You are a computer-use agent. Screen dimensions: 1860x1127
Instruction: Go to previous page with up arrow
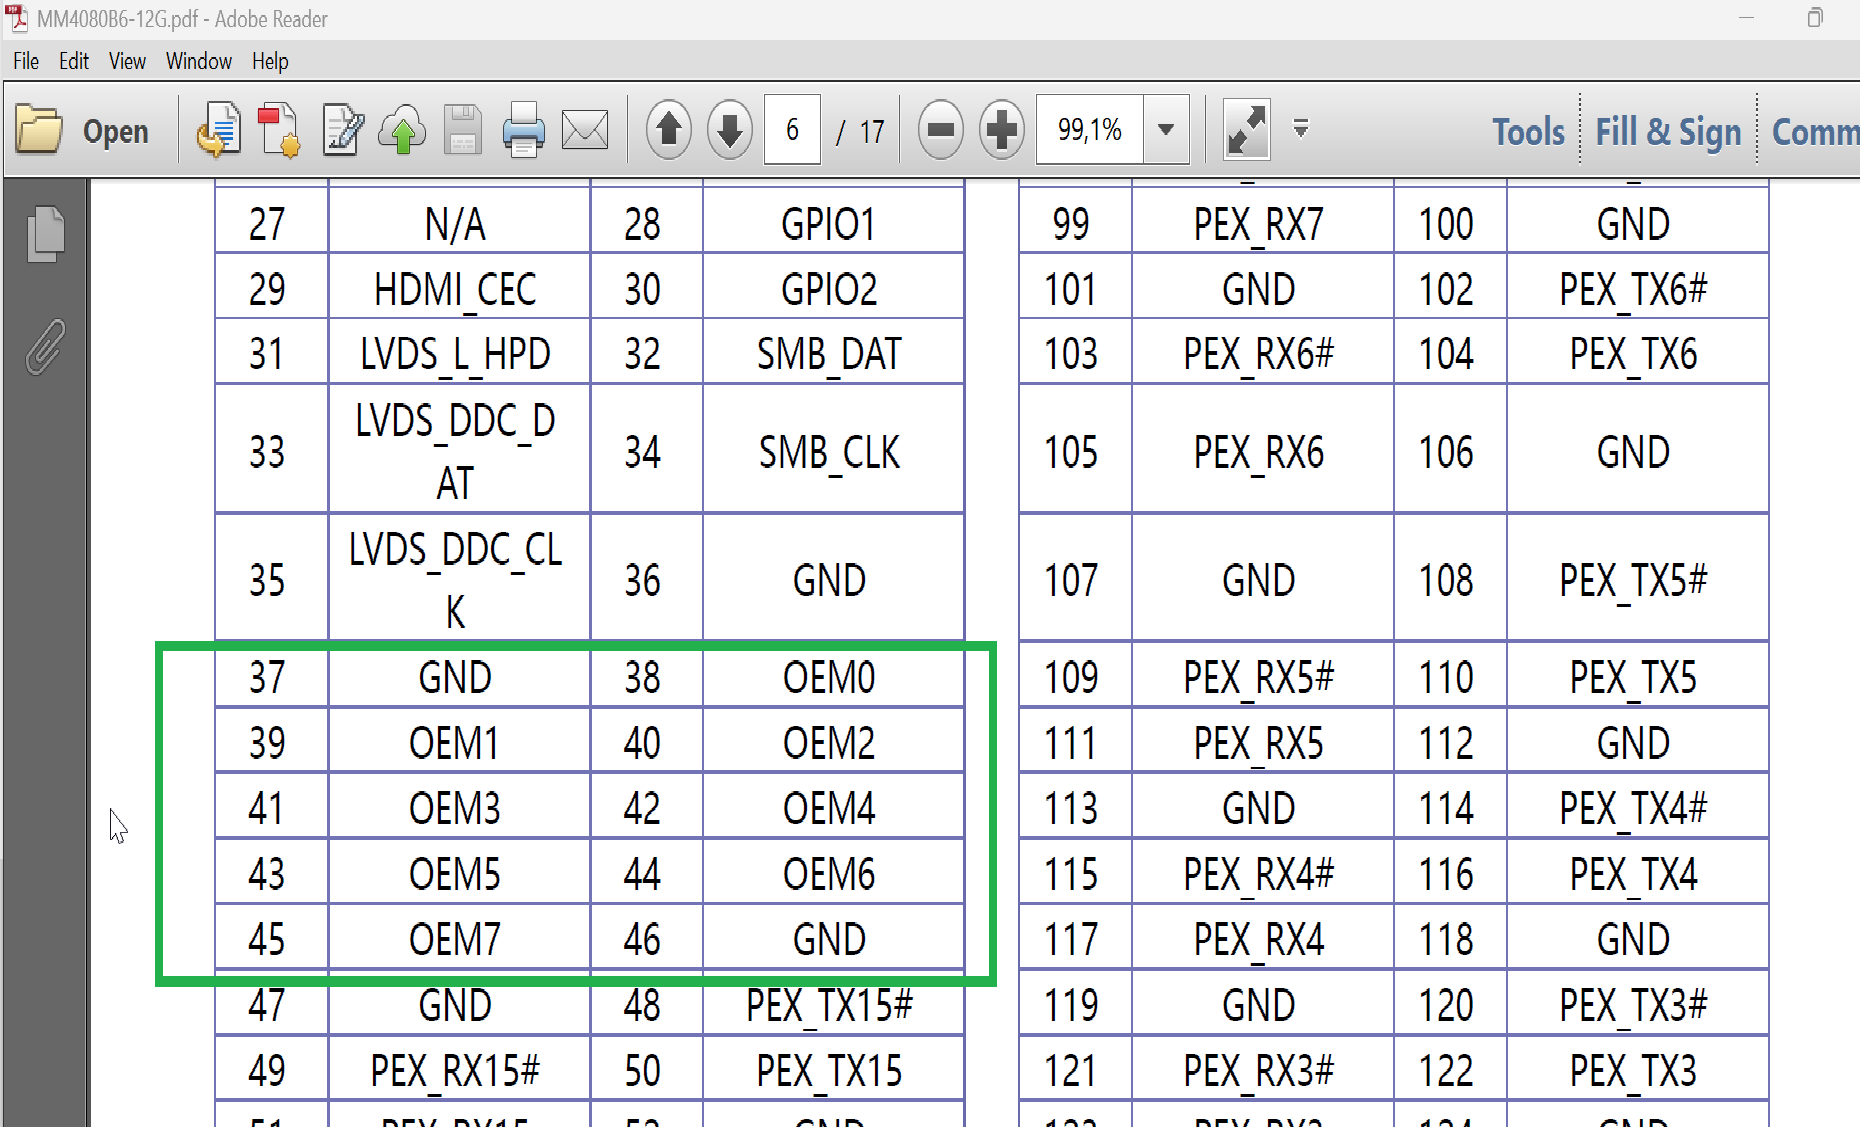click(669, 130)
